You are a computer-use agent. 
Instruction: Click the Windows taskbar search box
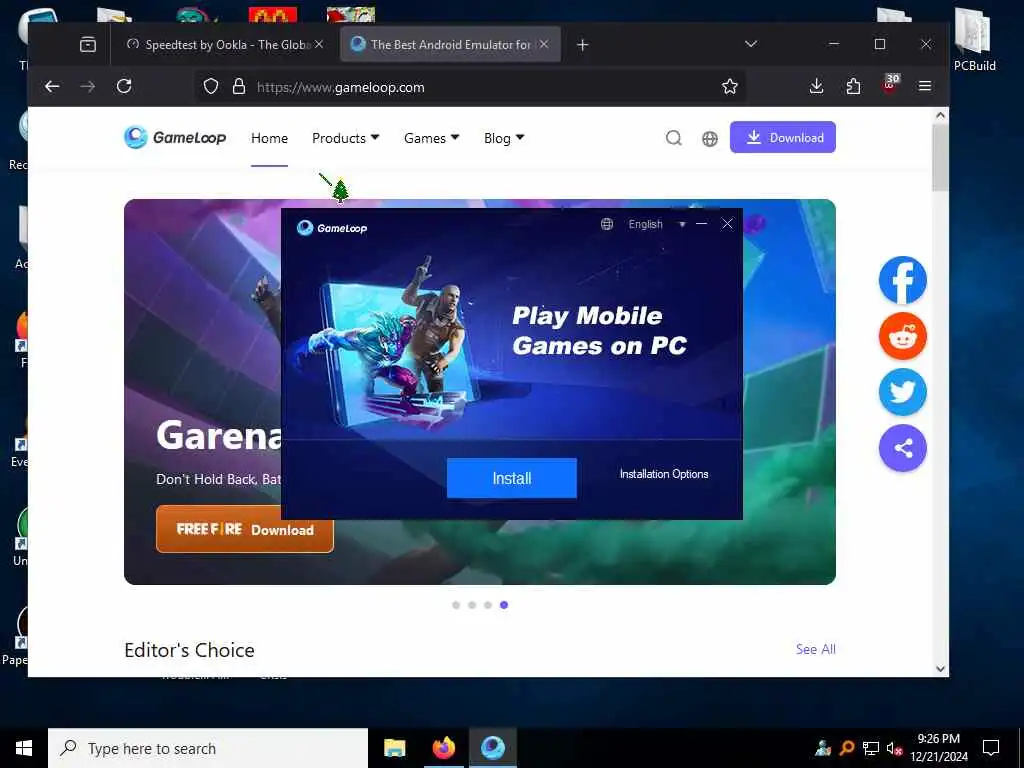pyautogui.click(x=208, y=748)
